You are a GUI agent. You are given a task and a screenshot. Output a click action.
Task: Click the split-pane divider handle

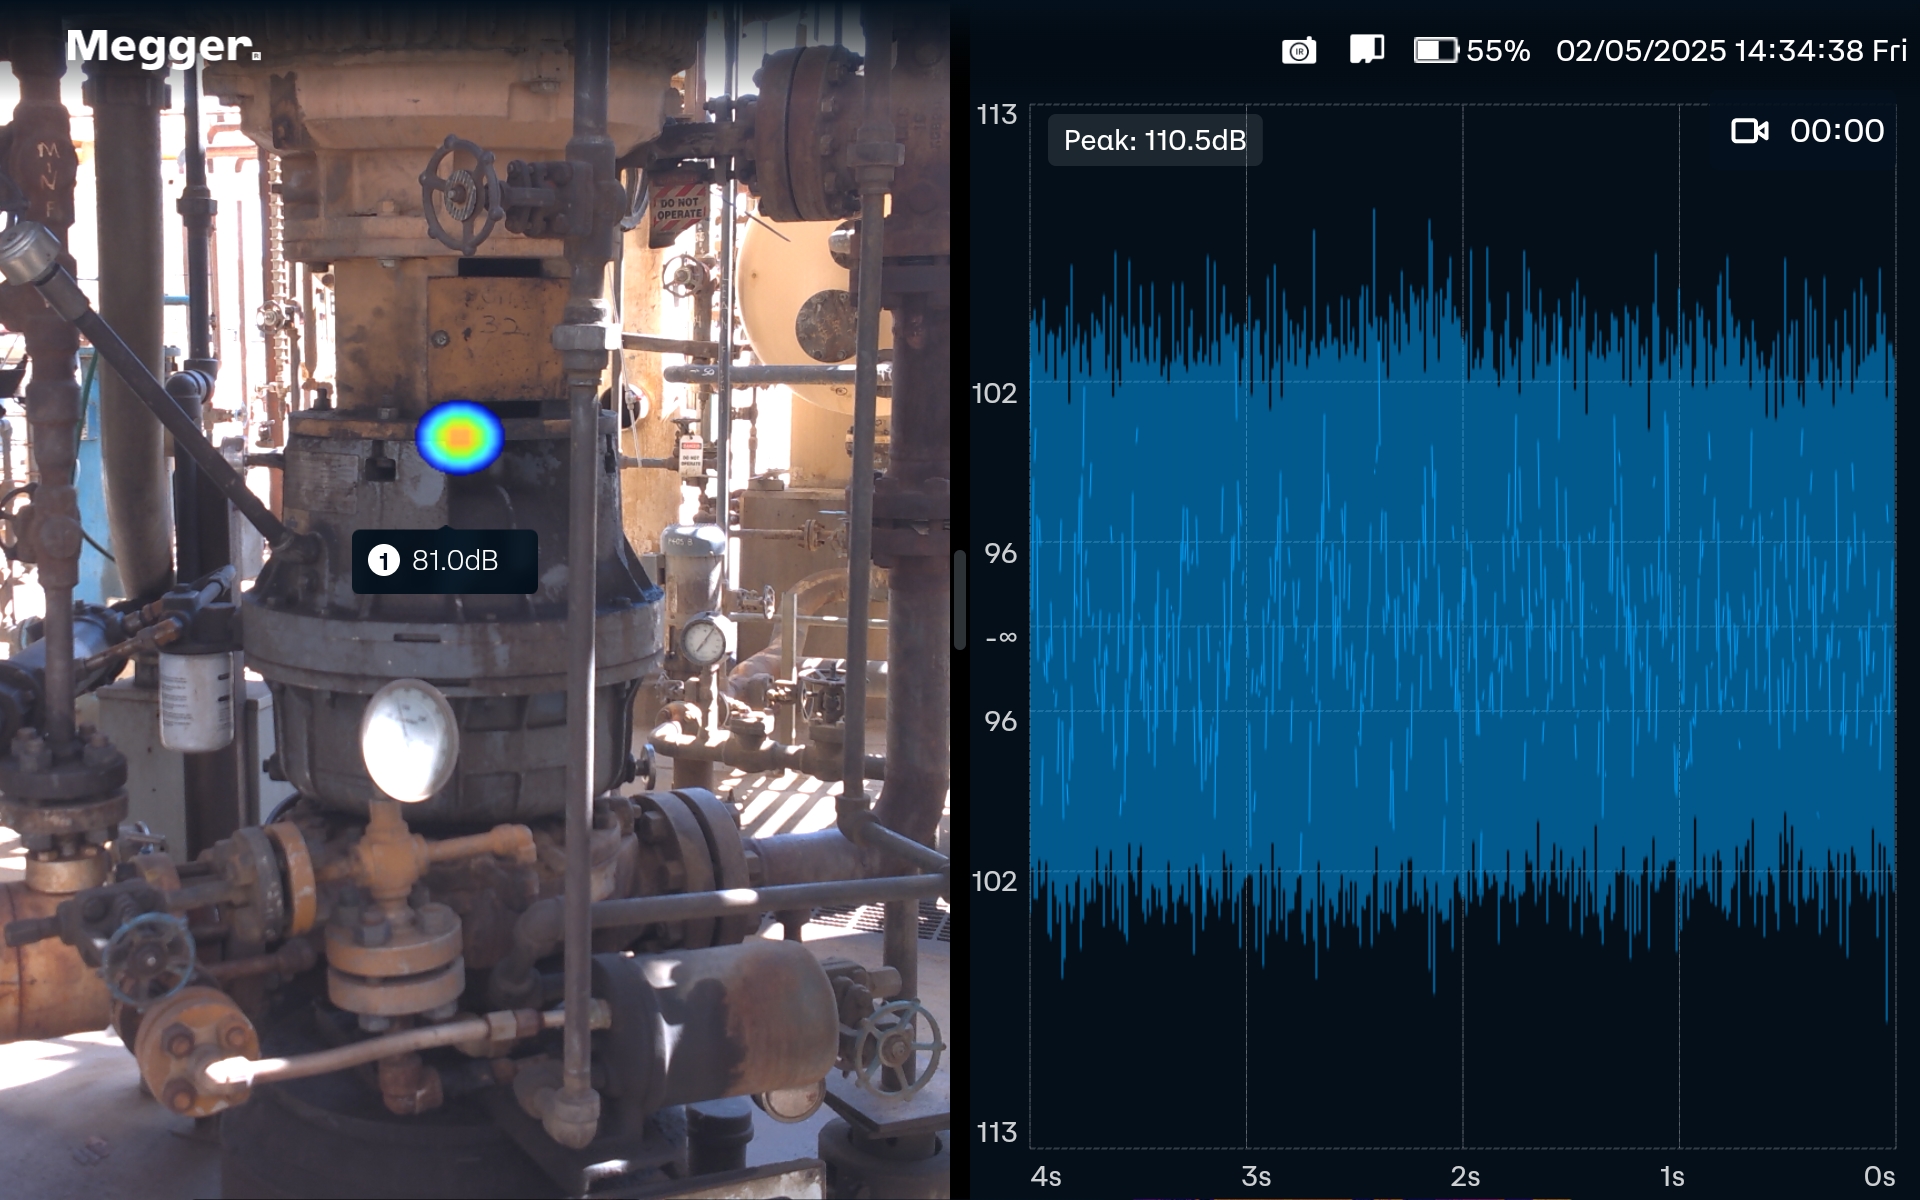point(959,600)
